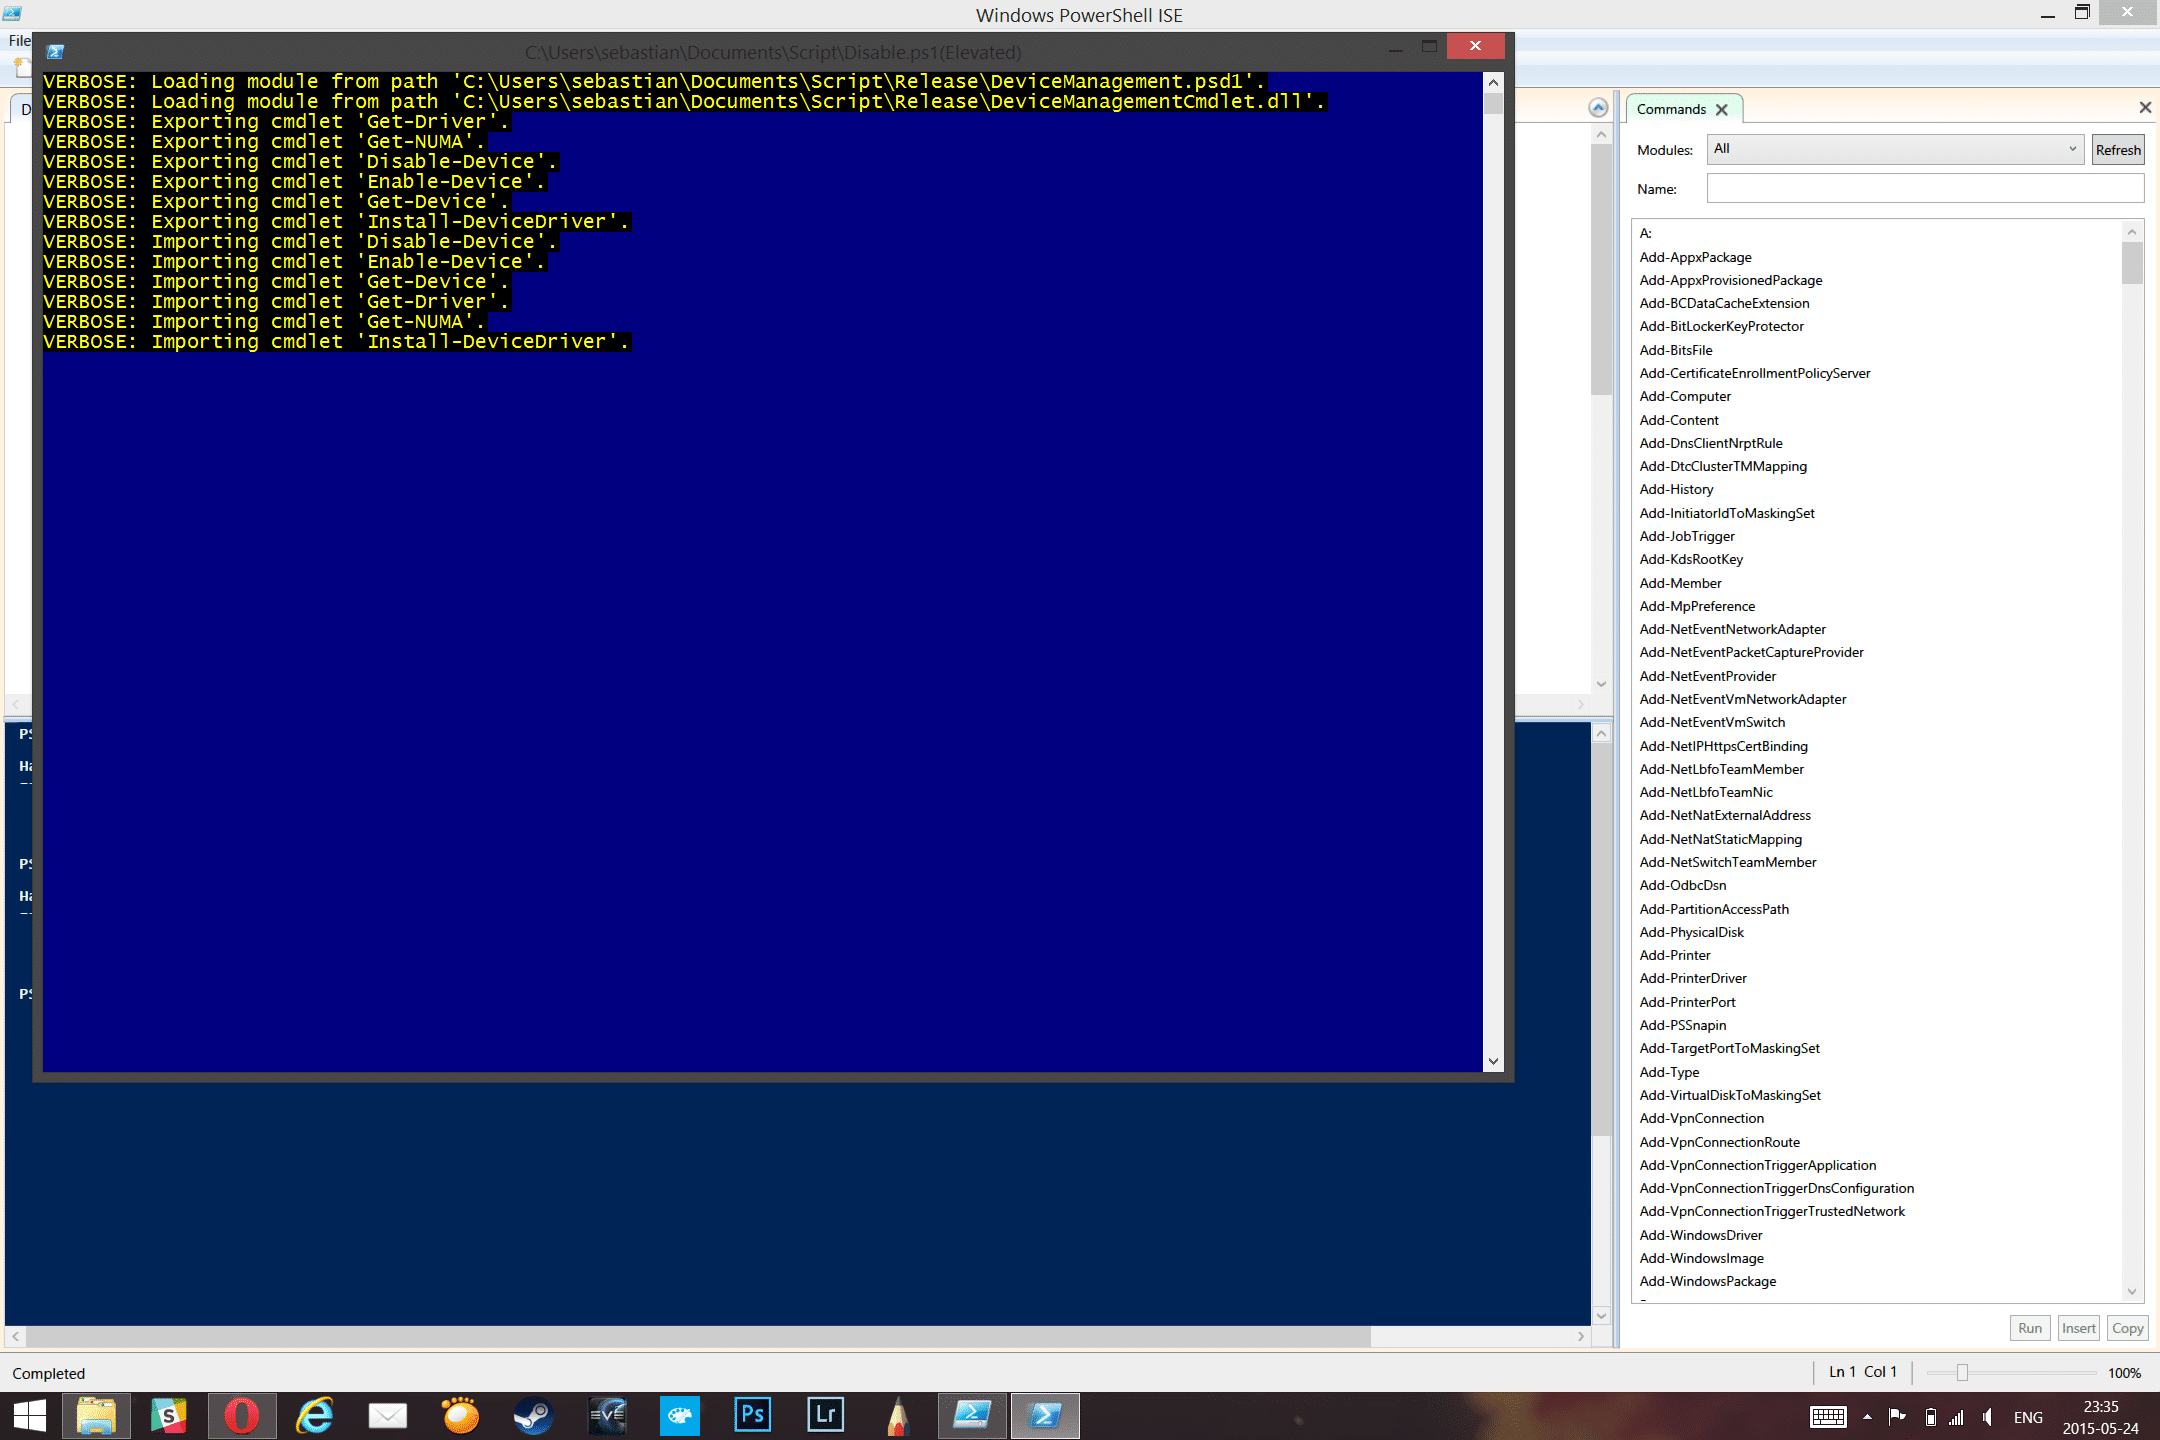Select Add-OdbcDsn command
Viewport: 2160px width, 1440px height.
tap(1683, 885)
